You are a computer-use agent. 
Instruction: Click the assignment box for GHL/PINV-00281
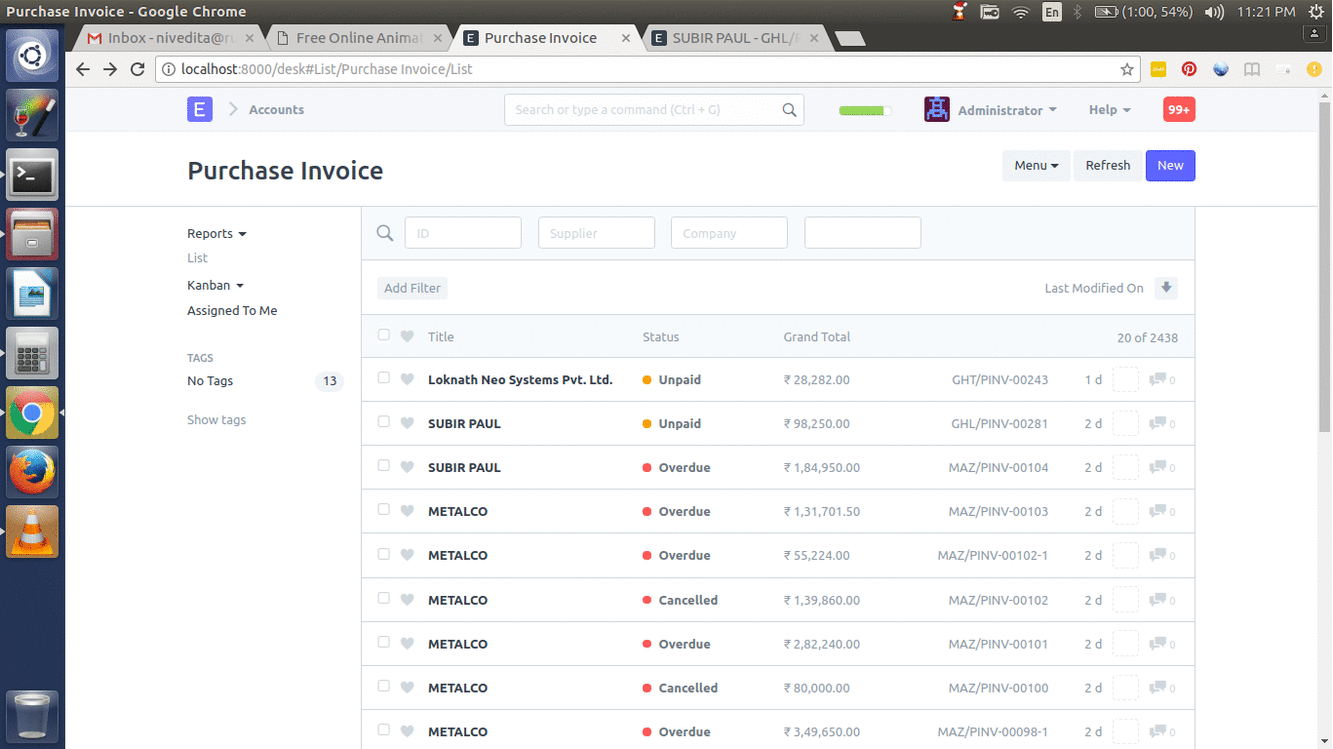coord(1126,424)
